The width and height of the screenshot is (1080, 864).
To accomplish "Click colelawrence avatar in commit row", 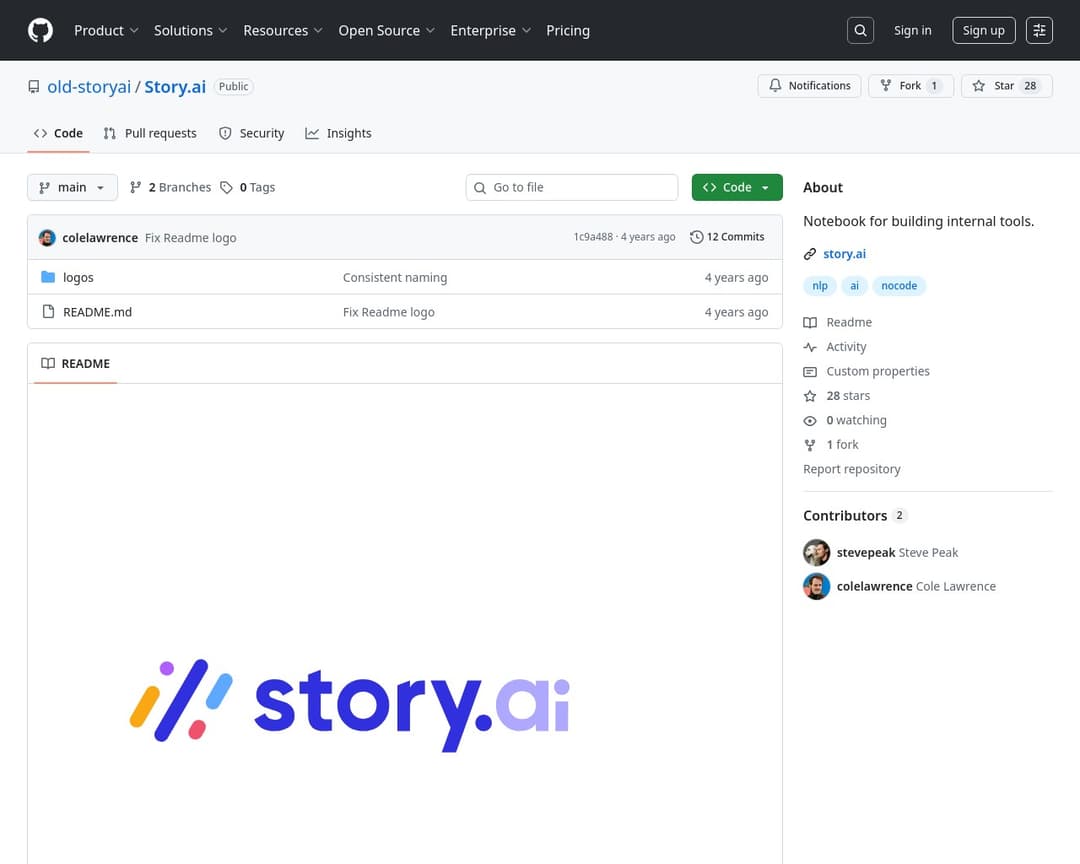I will click(47, 238).
